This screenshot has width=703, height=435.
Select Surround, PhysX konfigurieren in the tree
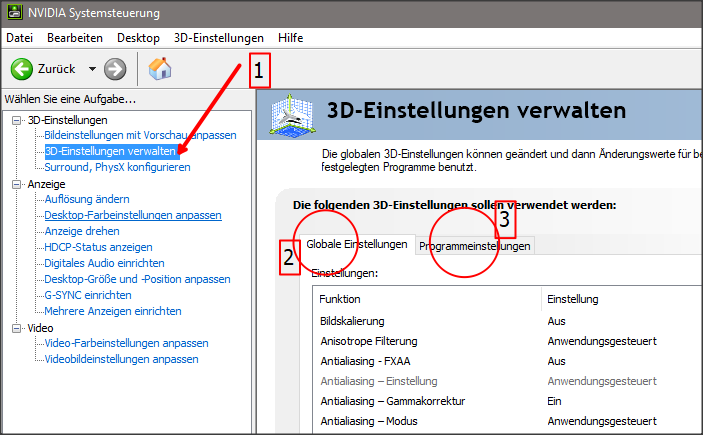coord(117,167)
